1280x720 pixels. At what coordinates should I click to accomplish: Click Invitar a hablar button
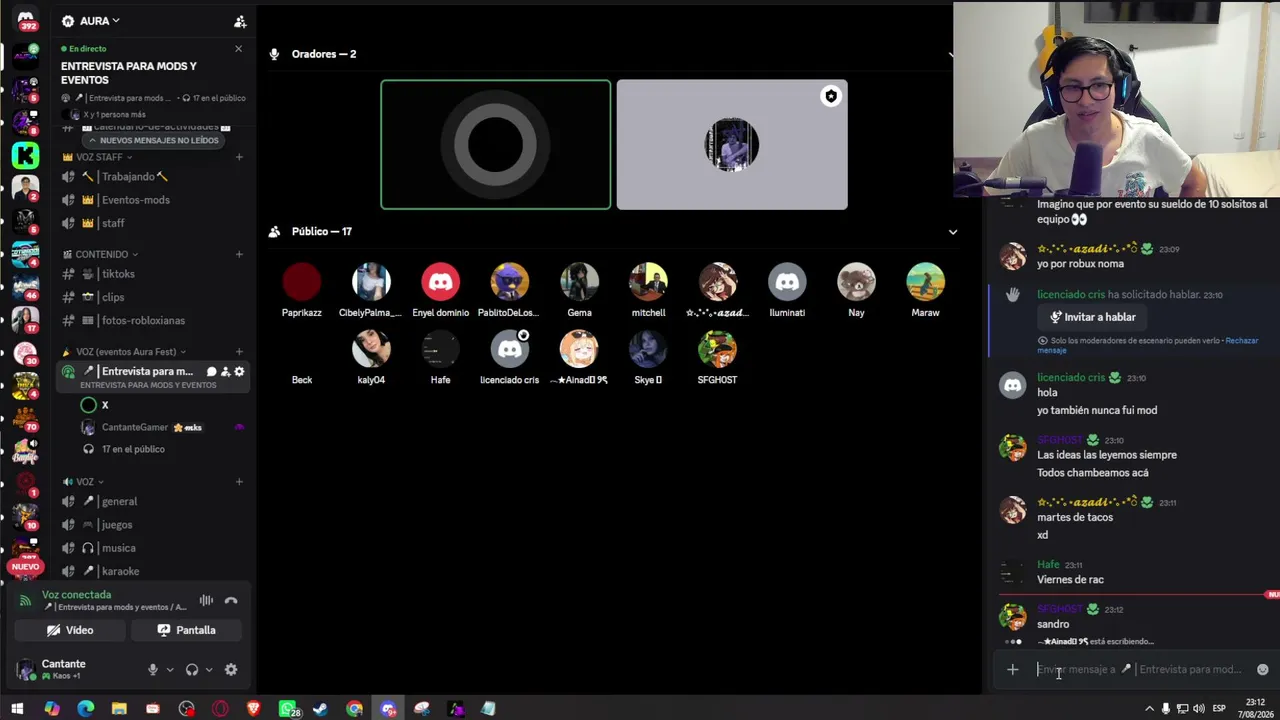(x=1091, y=317)
